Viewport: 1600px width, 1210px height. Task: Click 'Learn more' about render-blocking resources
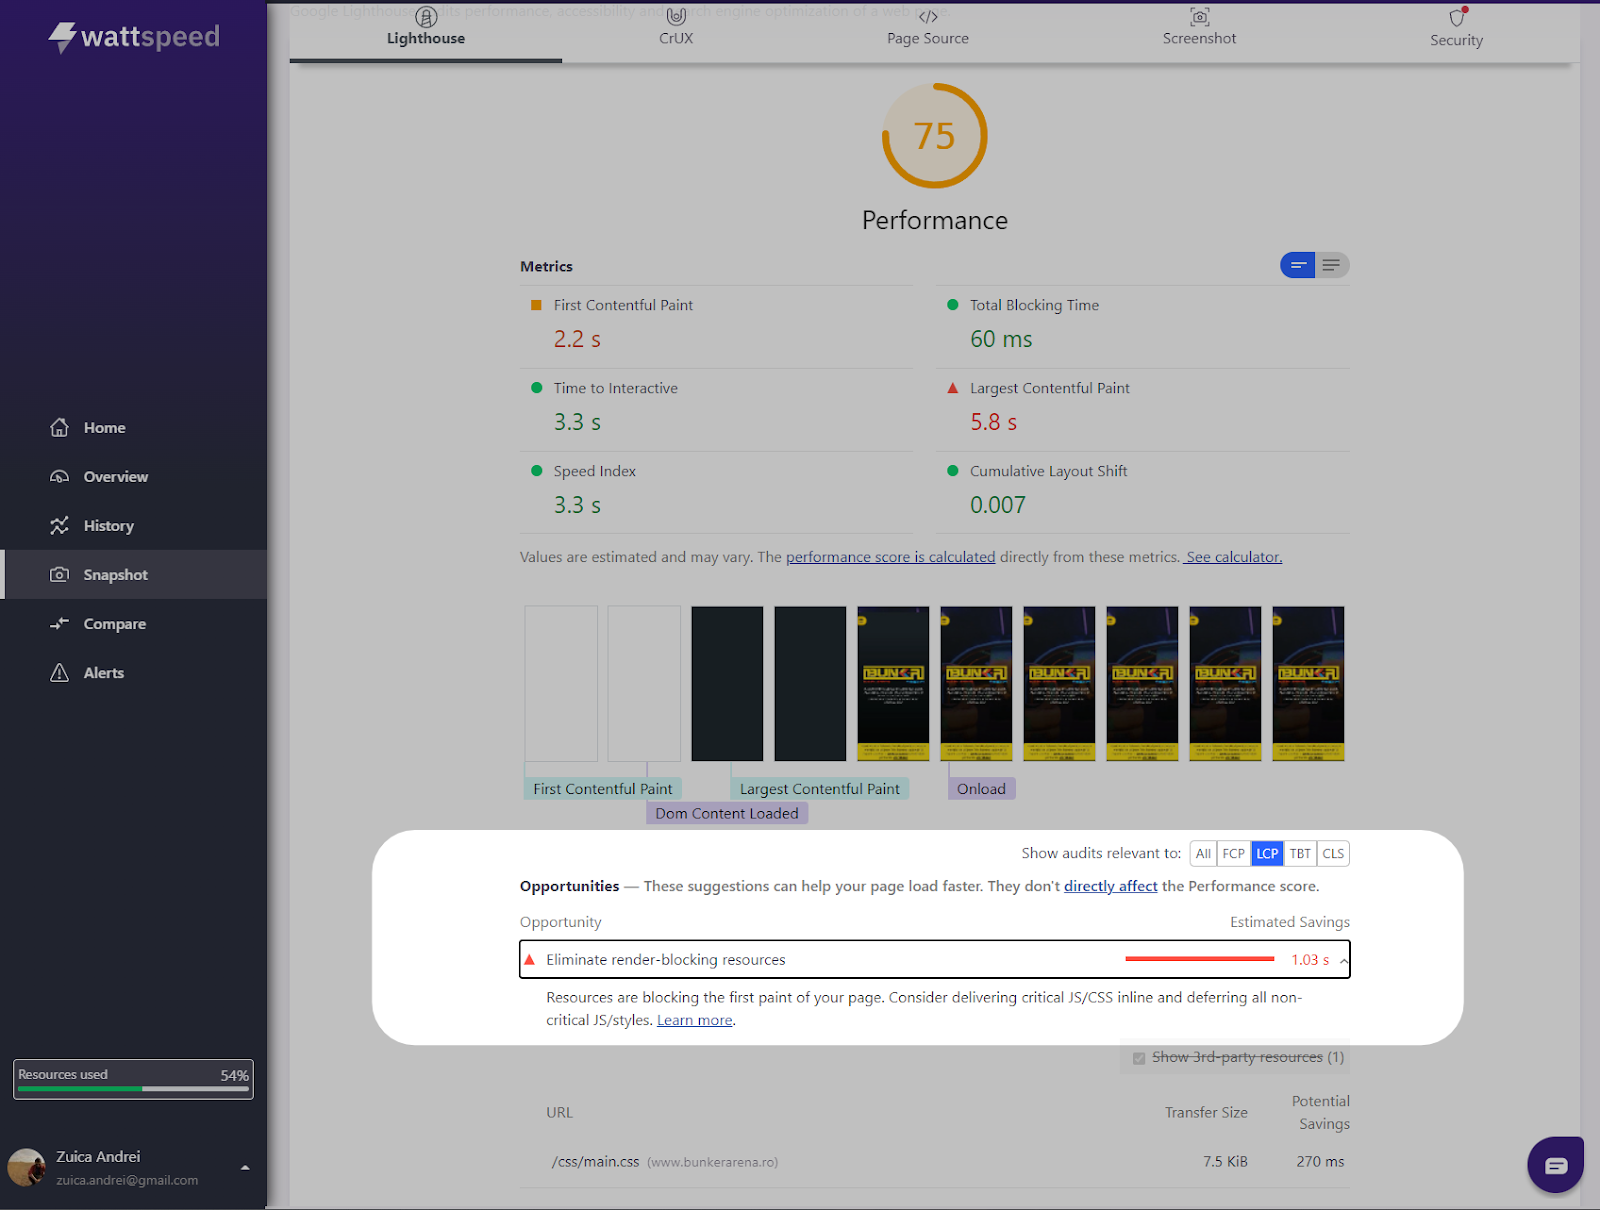694,1020
